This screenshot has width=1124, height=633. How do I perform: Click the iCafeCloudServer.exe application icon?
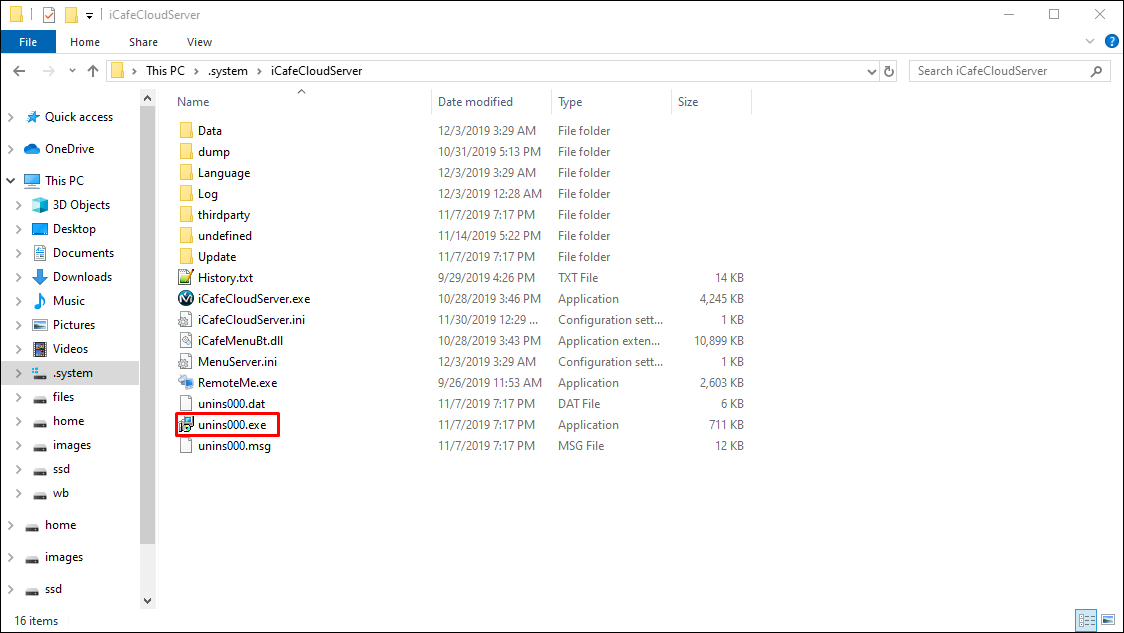[x=185, y=298]
